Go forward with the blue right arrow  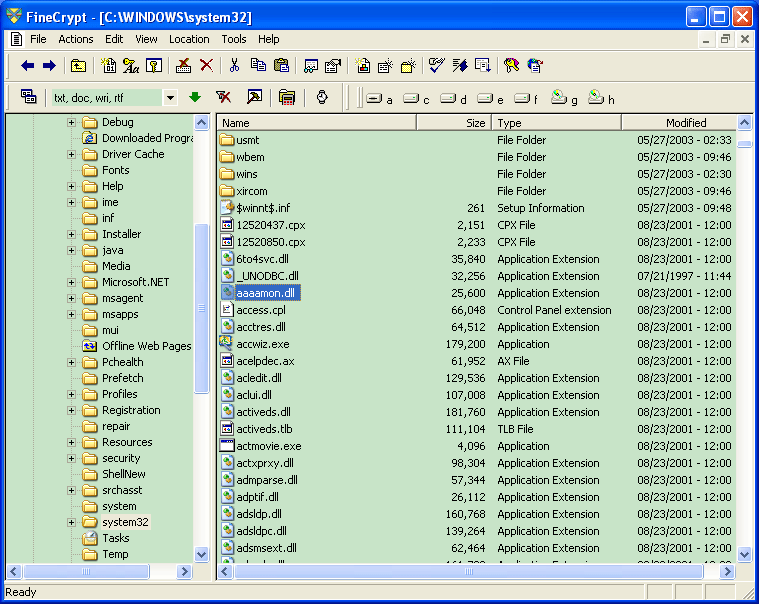click(x=49, y=65)
